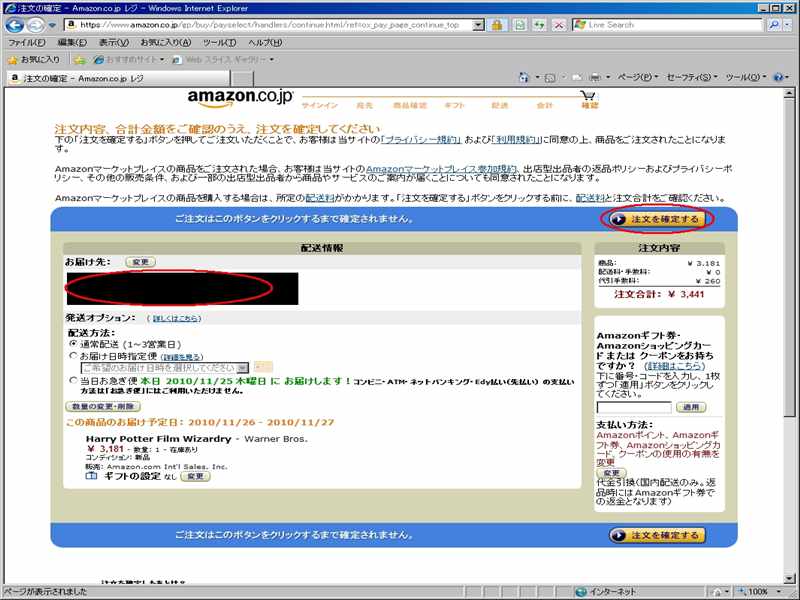
Task: Toggle the Compatibility View icon
Action: (519, 25)
